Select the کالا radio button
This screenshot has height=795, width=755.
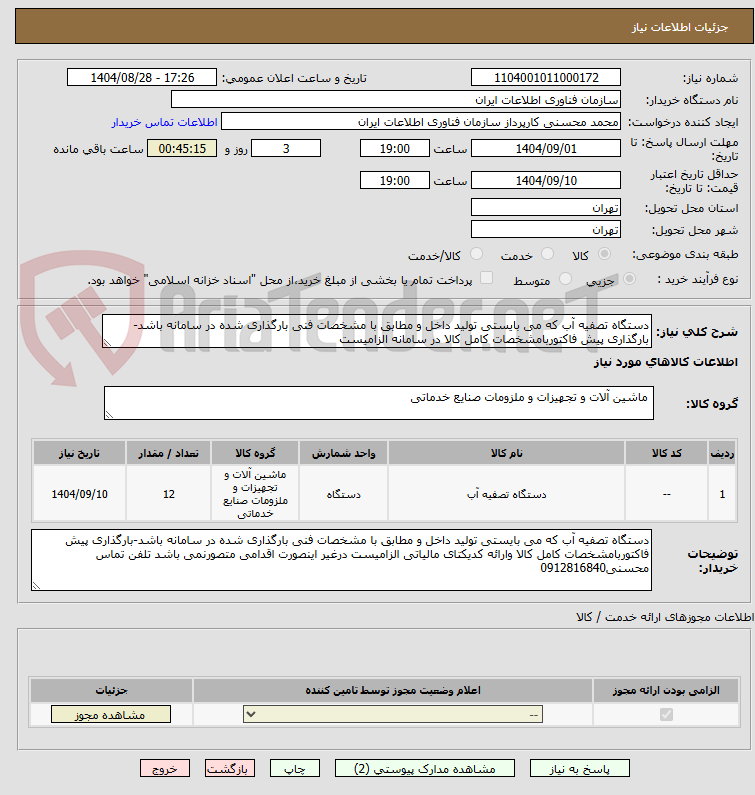[604, 254]
